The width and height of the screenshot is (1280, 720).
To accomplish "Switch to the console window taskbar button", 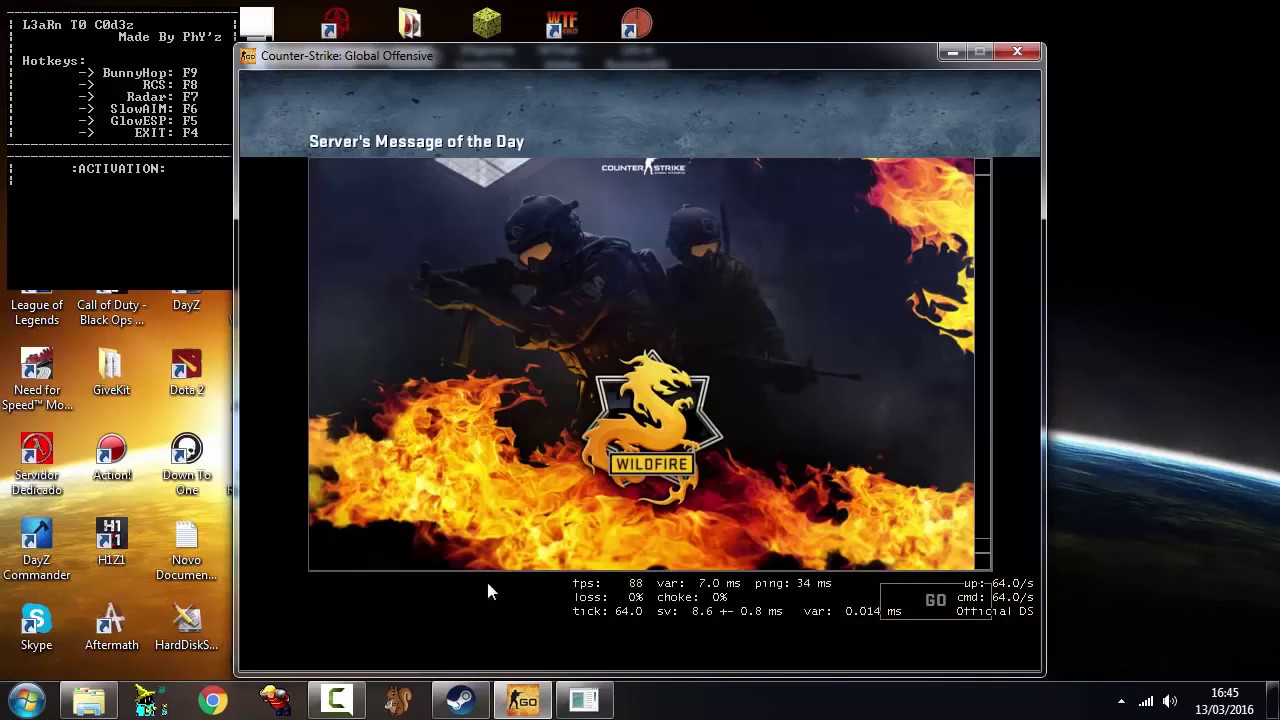I will 584,700.
